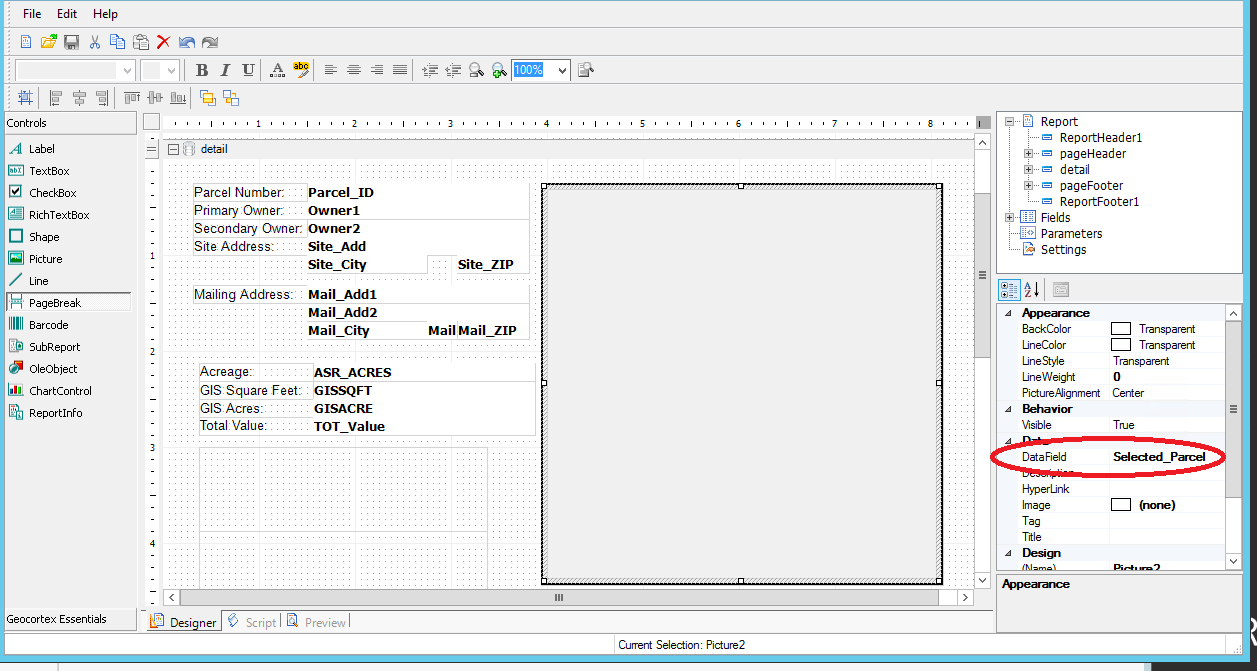Expand the pageHeader tree node
Viewport: 1257px width, 671px height.
point(1028,154)
